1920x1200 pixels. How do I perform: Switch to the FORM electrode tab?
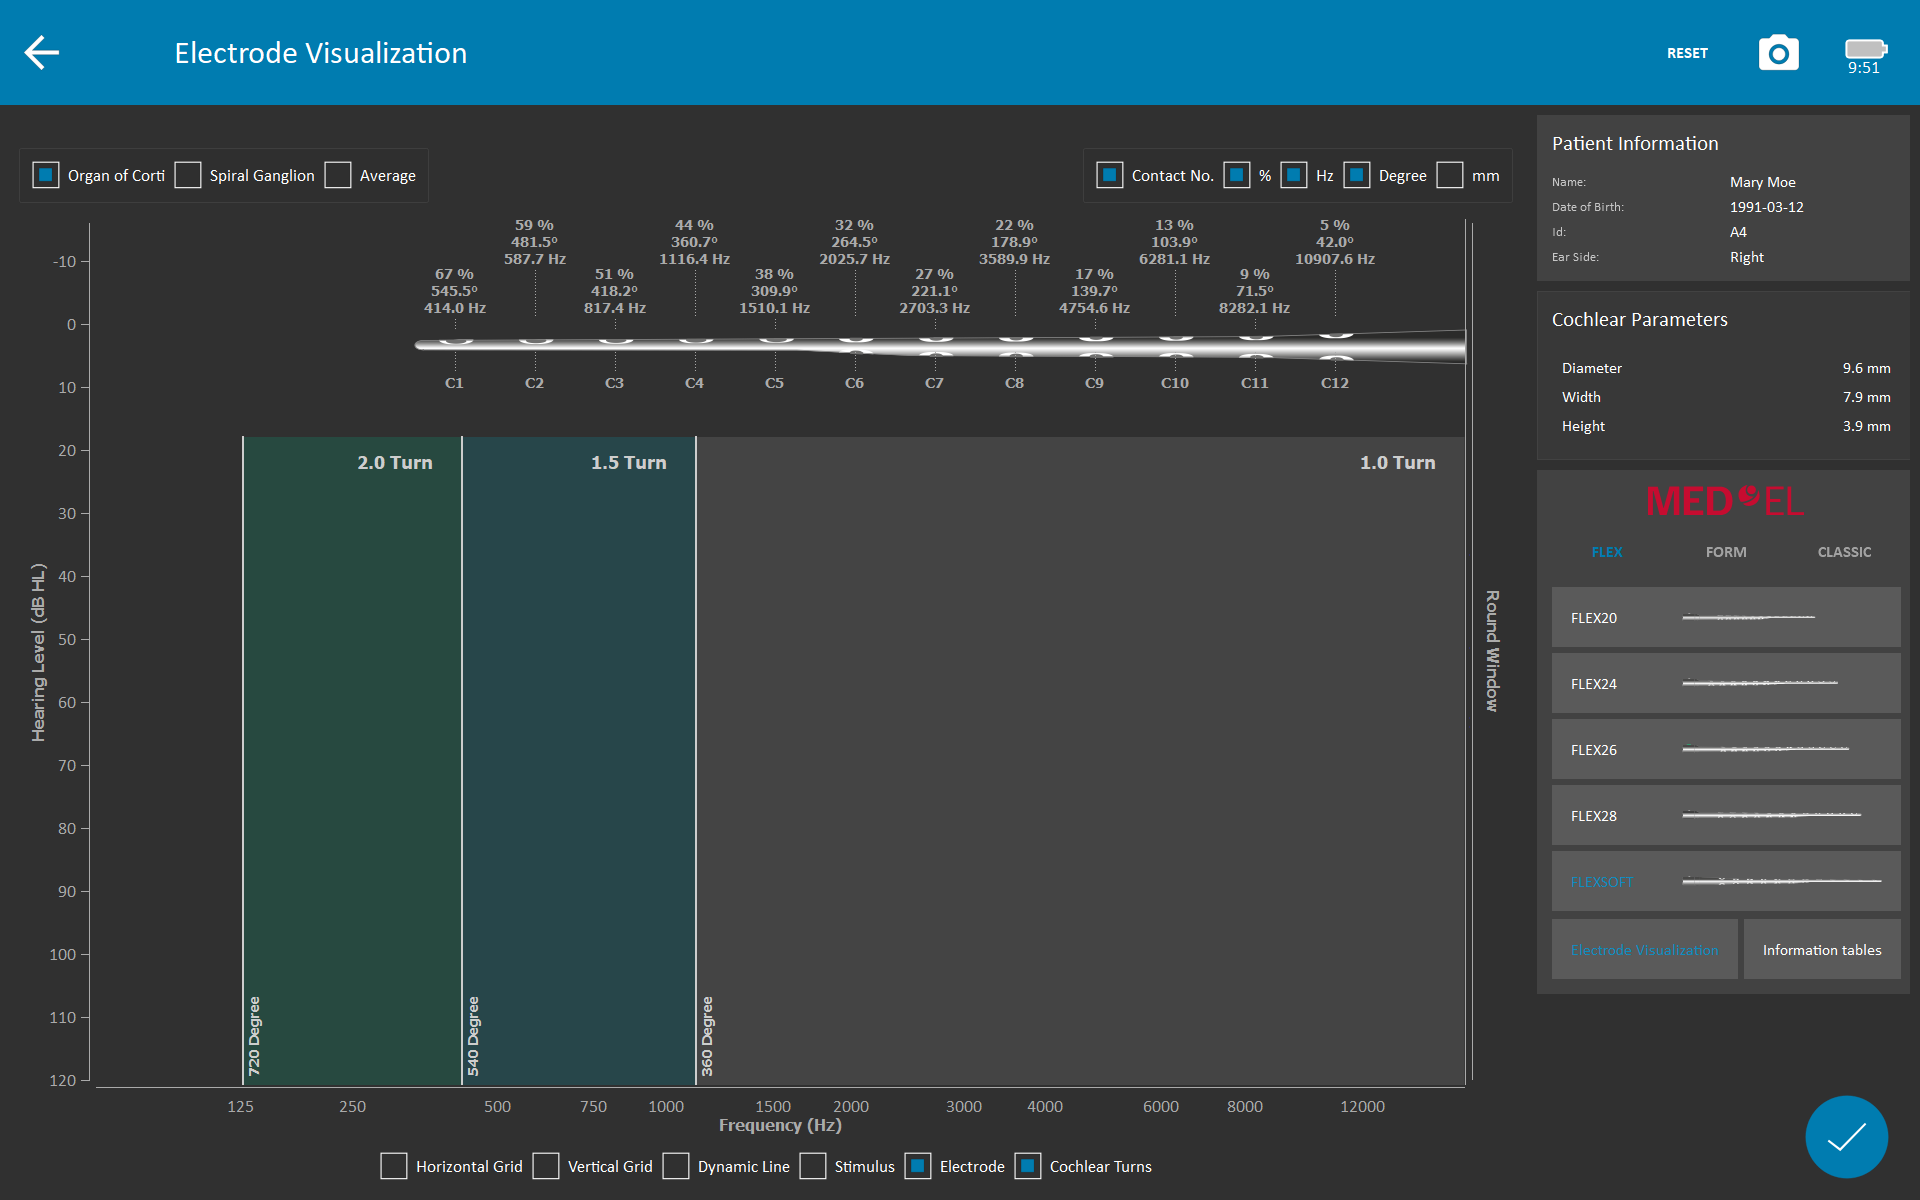[x=1726, y=550]
